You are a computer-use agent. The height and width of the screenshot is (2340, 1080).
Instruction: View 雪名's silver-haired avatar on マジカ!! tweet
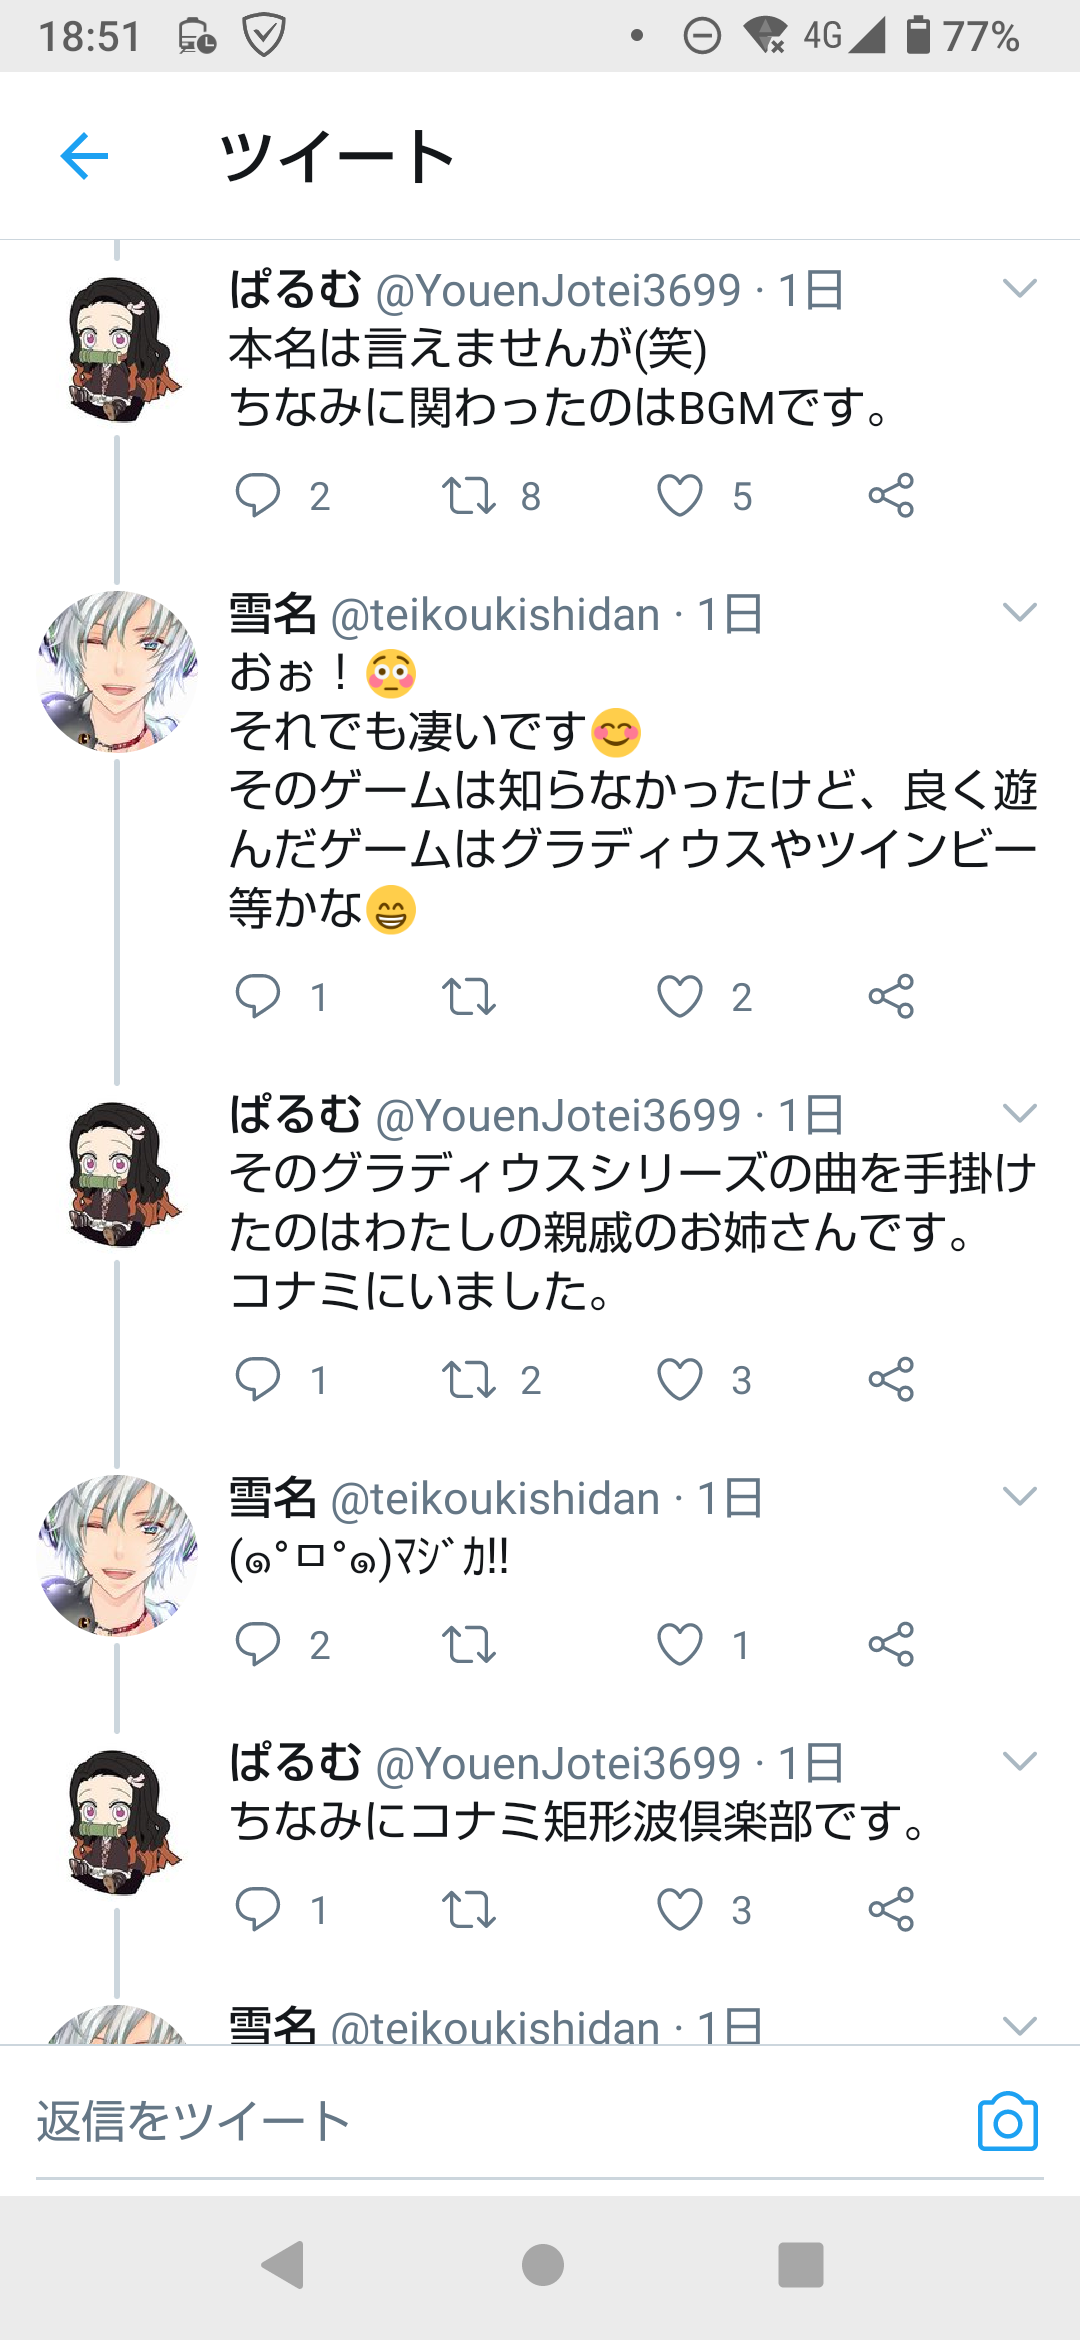(x=117, y=1555)
